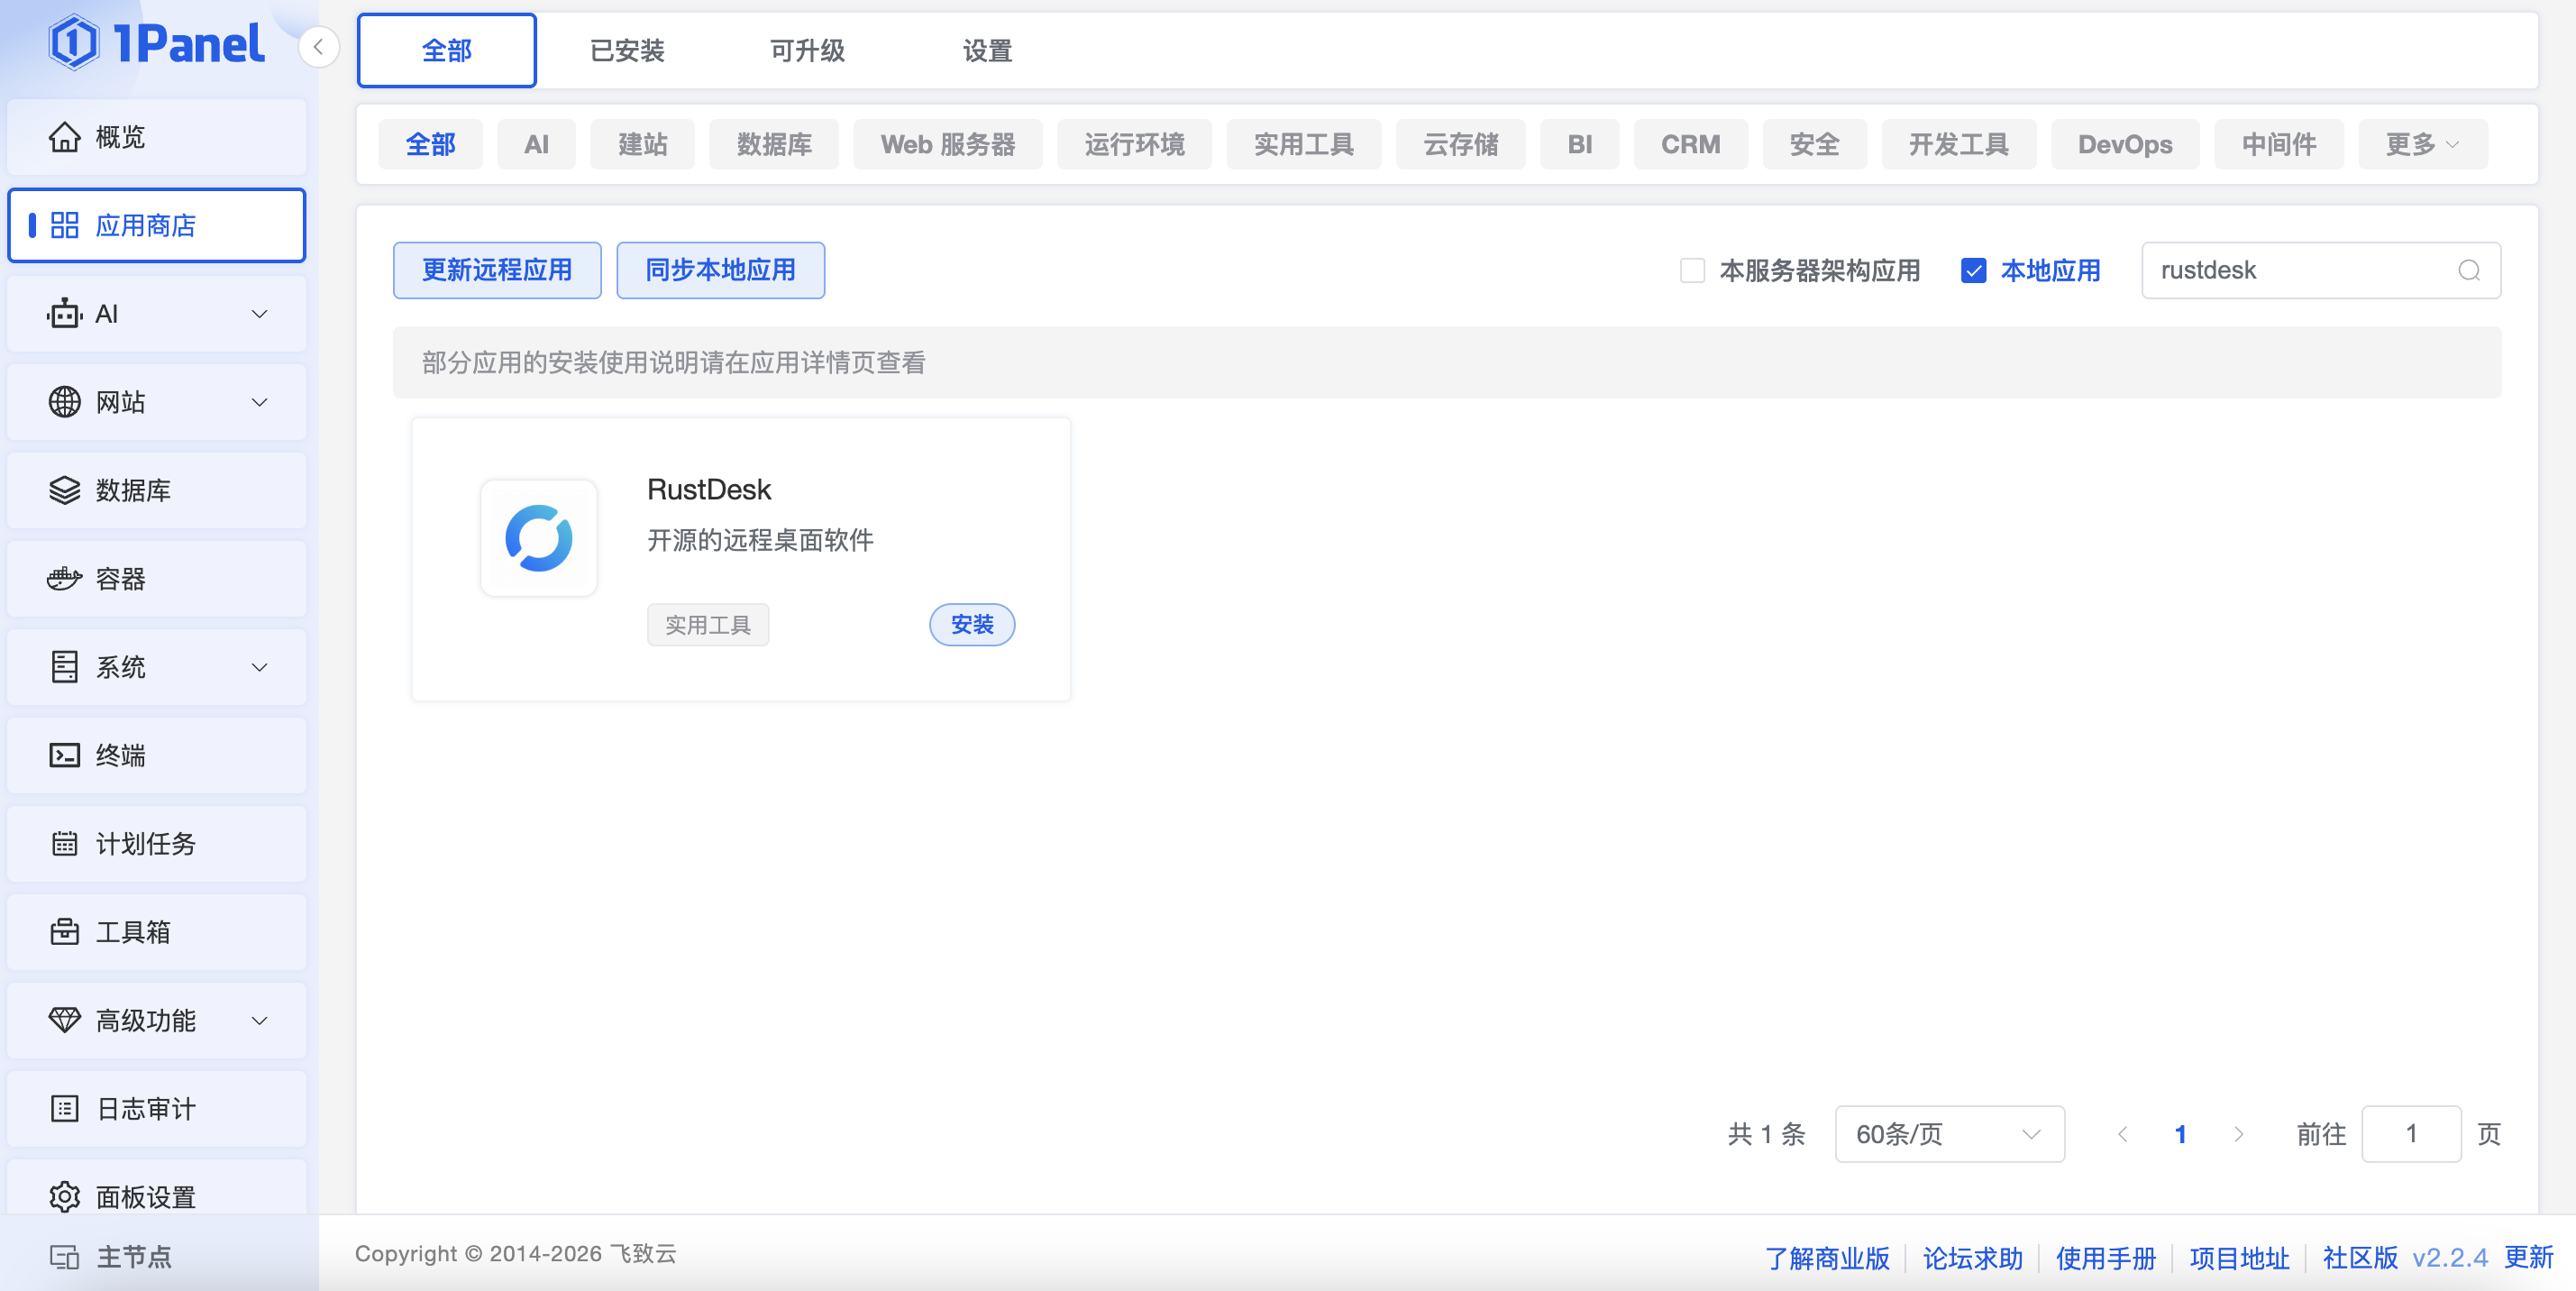This screenshot has height=1291, width=2576.
Task: Click the 更新 link in footer
Action: point(2528,1257)
